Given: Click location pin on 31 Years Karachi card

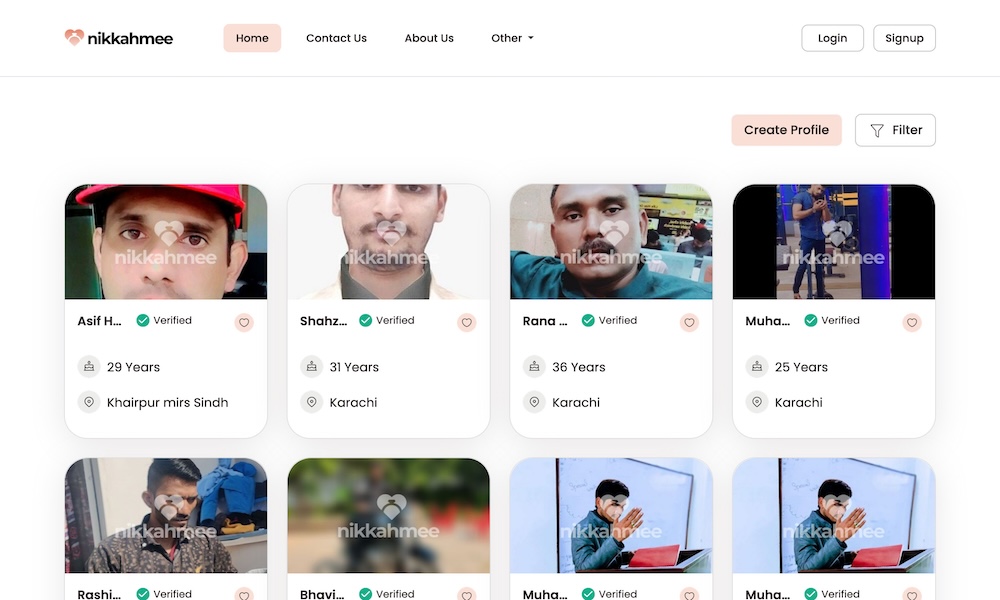Looking at the screenshot, I should [x=312, y=402].
